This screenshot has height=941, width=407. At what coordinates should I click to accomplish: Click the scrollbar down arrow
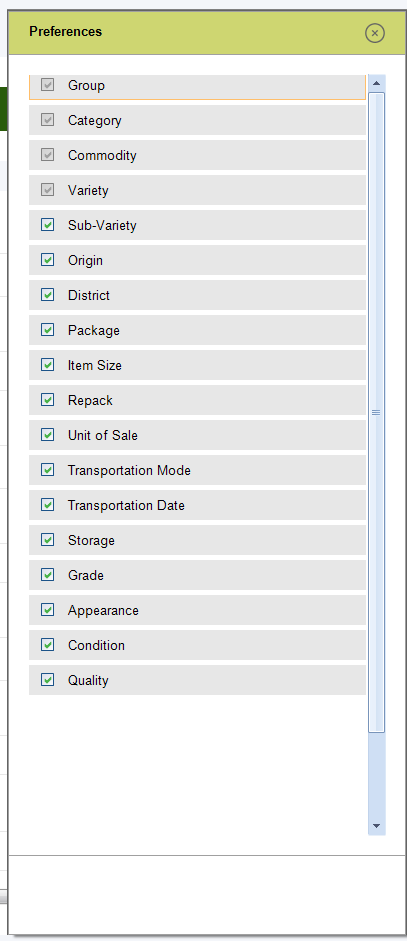(376, 826)
